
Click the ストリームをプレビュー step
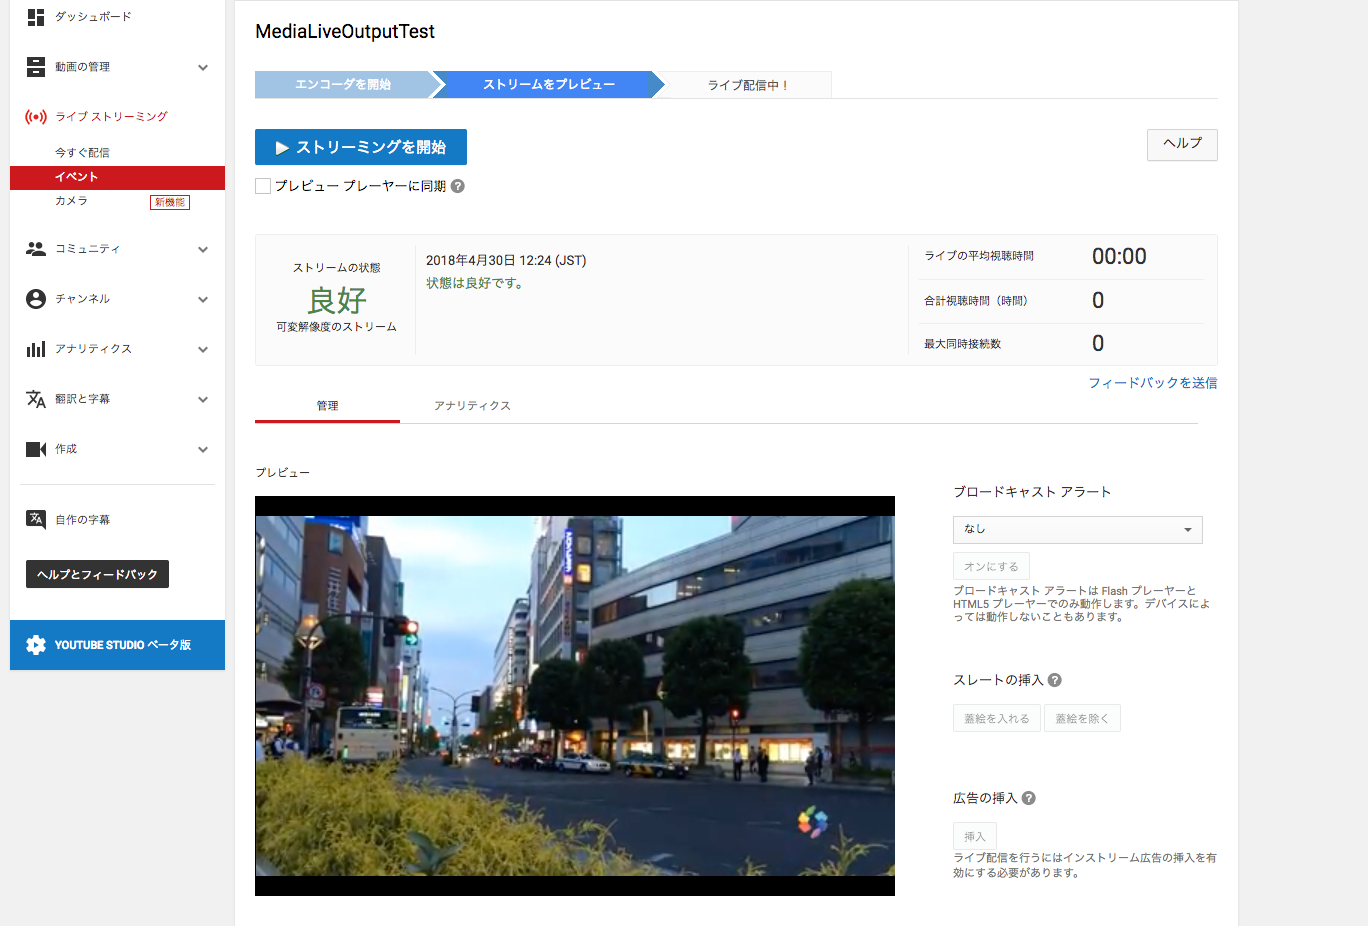549,85
